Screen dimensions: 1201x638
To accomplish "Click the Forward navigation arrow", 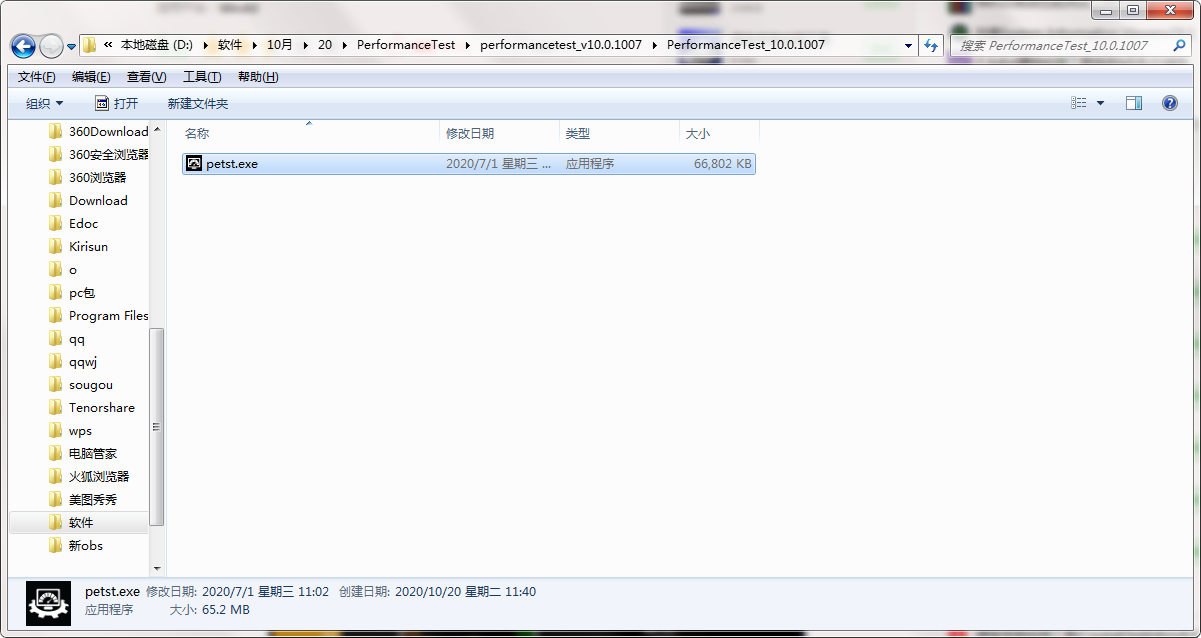I will point(51,46).
